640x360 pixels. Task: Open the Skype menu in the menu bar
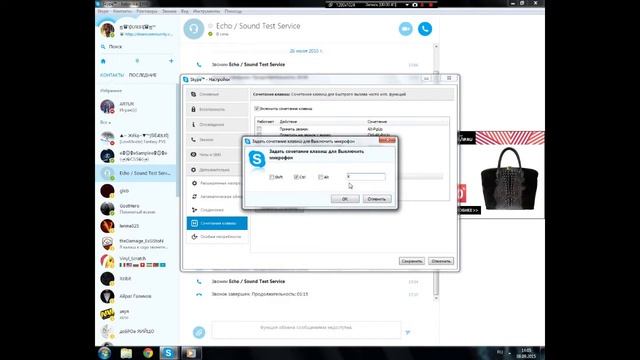point(103,11)
